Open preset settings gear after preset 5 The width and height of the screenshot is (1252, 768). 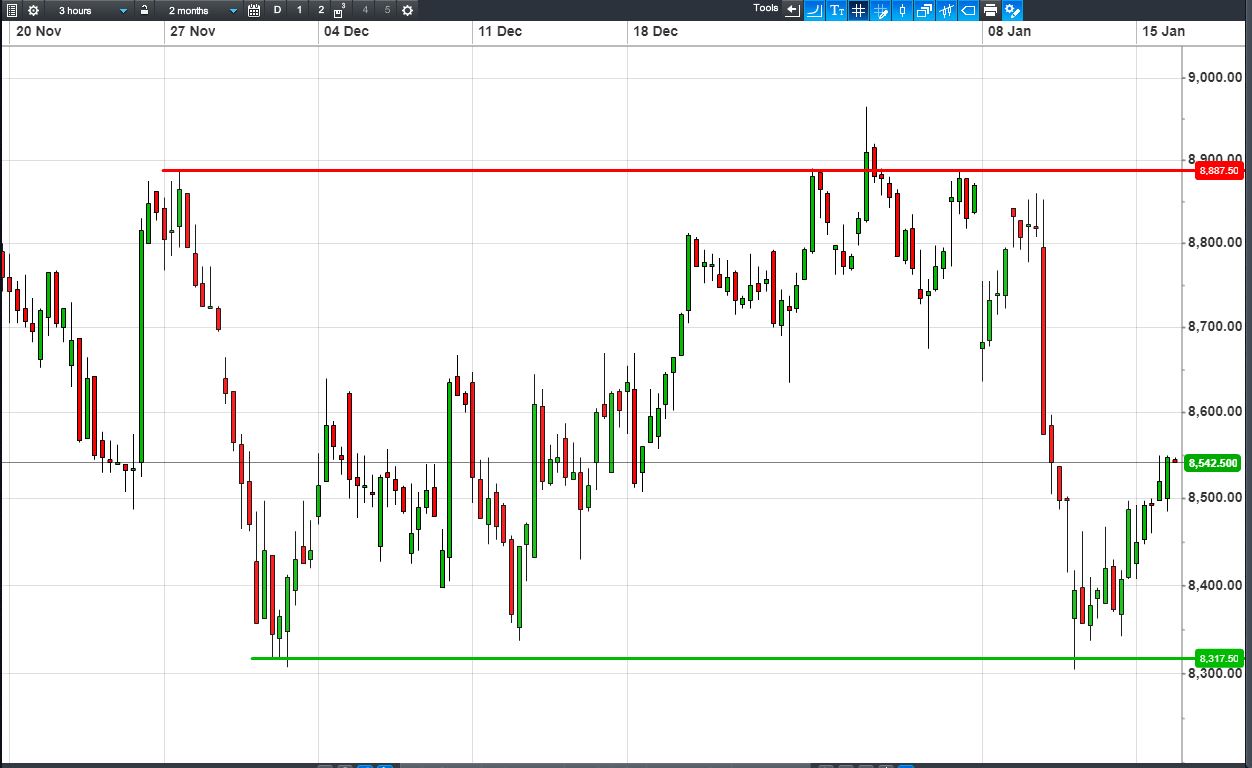[407, 10]
